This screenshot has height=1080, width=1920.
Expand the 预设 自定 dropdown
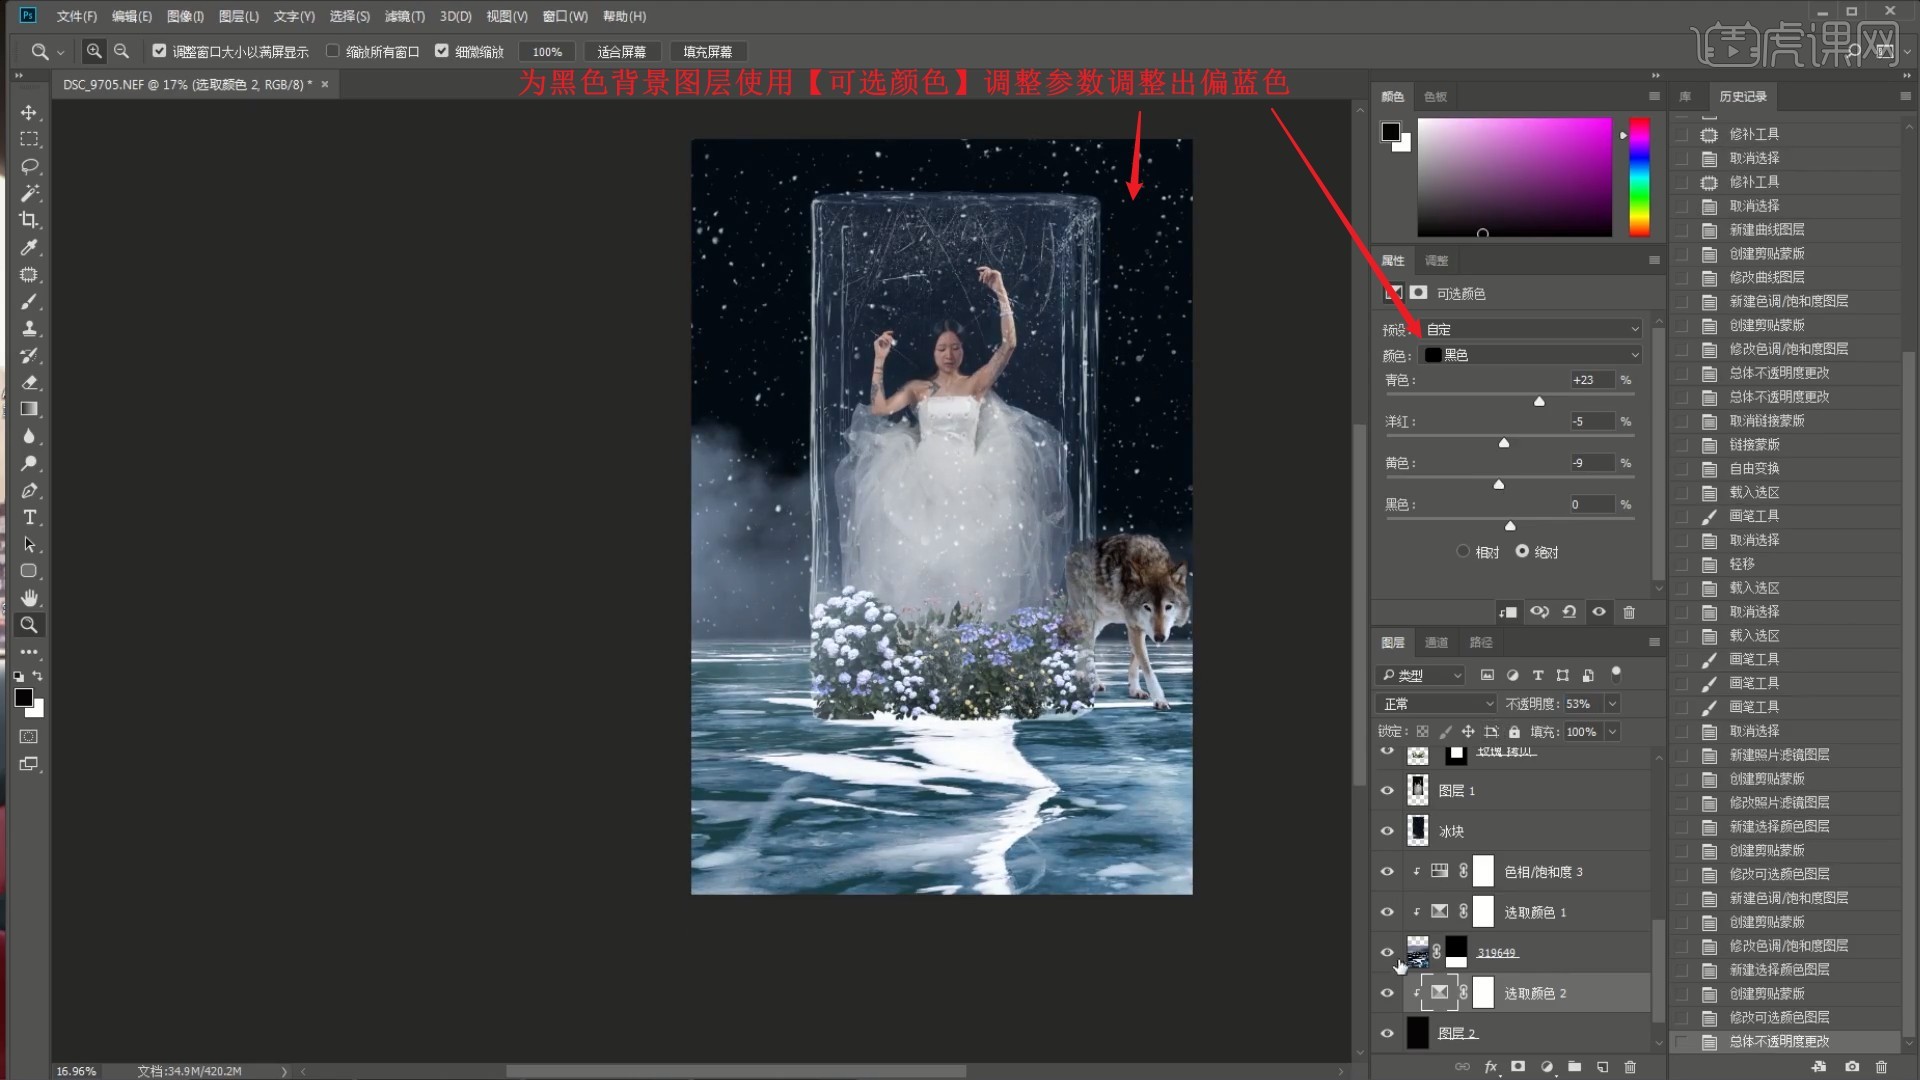pyautogui.click(x=1531, y=329)
